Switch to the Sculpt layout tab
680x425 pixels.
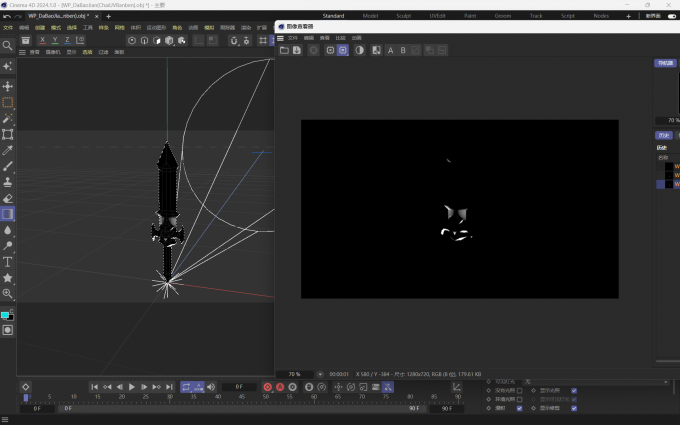pos(403,16)
